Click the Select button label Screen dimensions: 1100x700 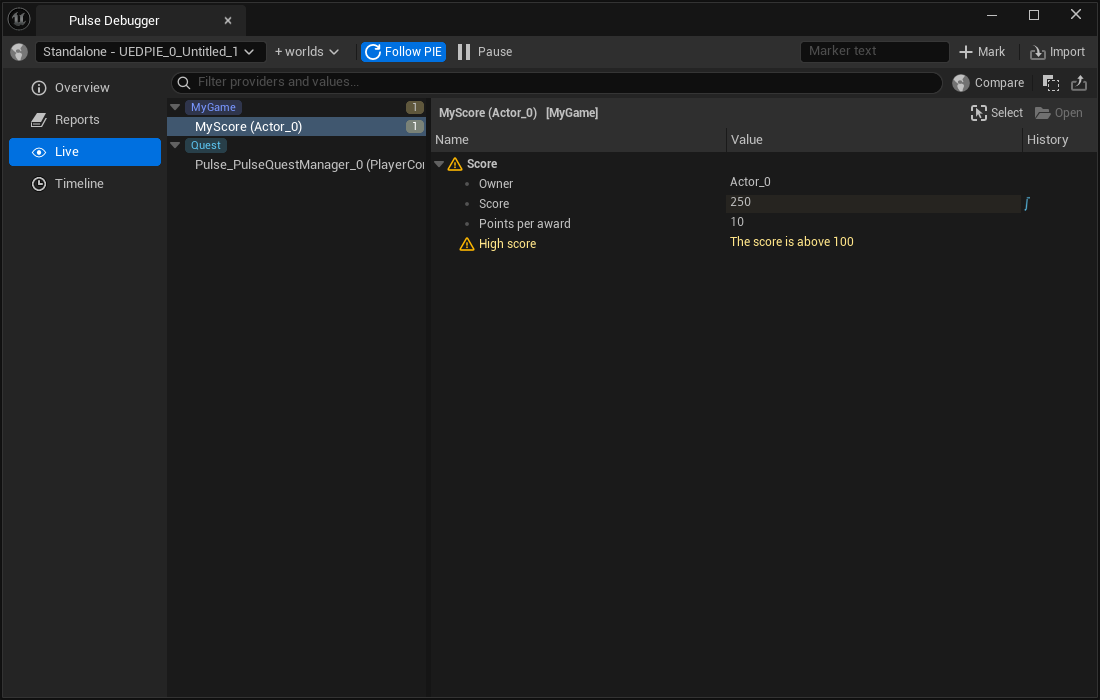1007,113
